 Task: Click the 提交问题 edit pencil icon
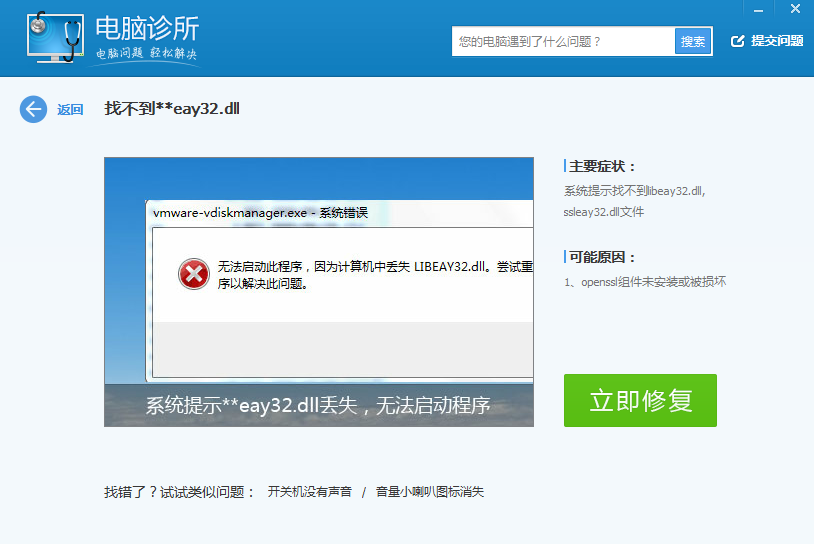[x=737, y=41]
